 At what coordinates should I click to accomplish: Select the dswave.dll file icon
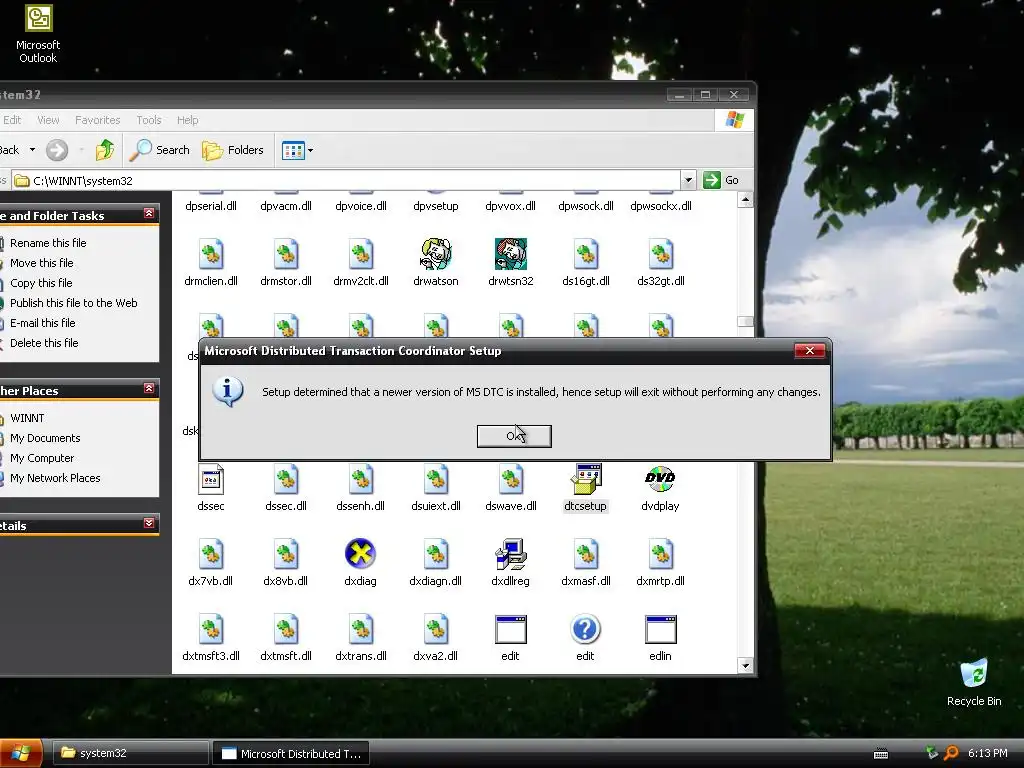[511, 479]
